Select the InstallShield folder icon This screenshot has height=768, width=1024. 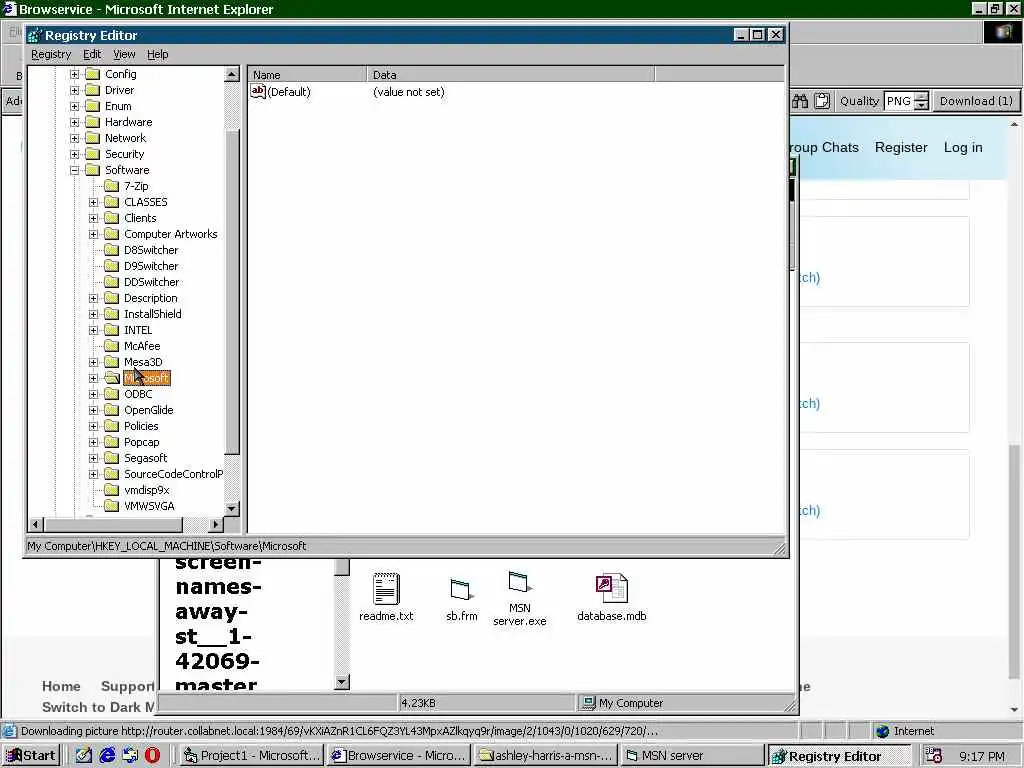(x=112, y=314)
